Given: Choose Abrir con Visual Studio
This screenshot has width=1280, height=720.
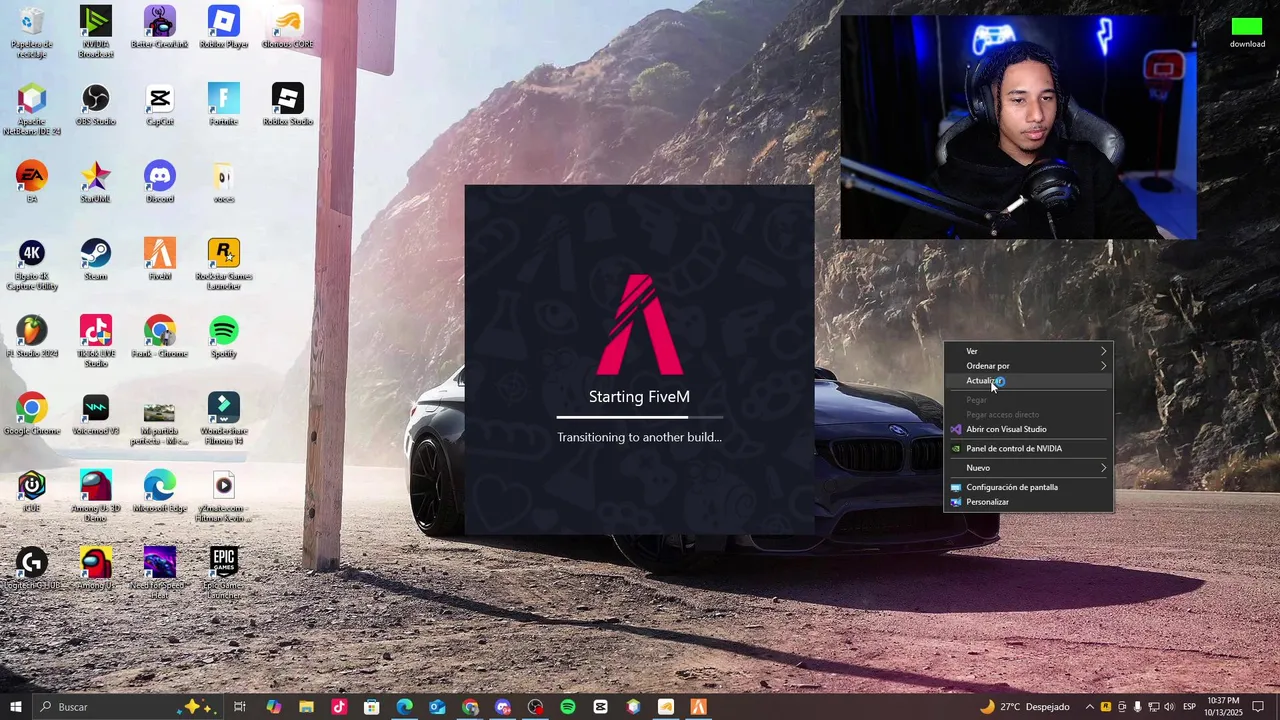Looking at the screenshot, I should [x=1029, y=429].
